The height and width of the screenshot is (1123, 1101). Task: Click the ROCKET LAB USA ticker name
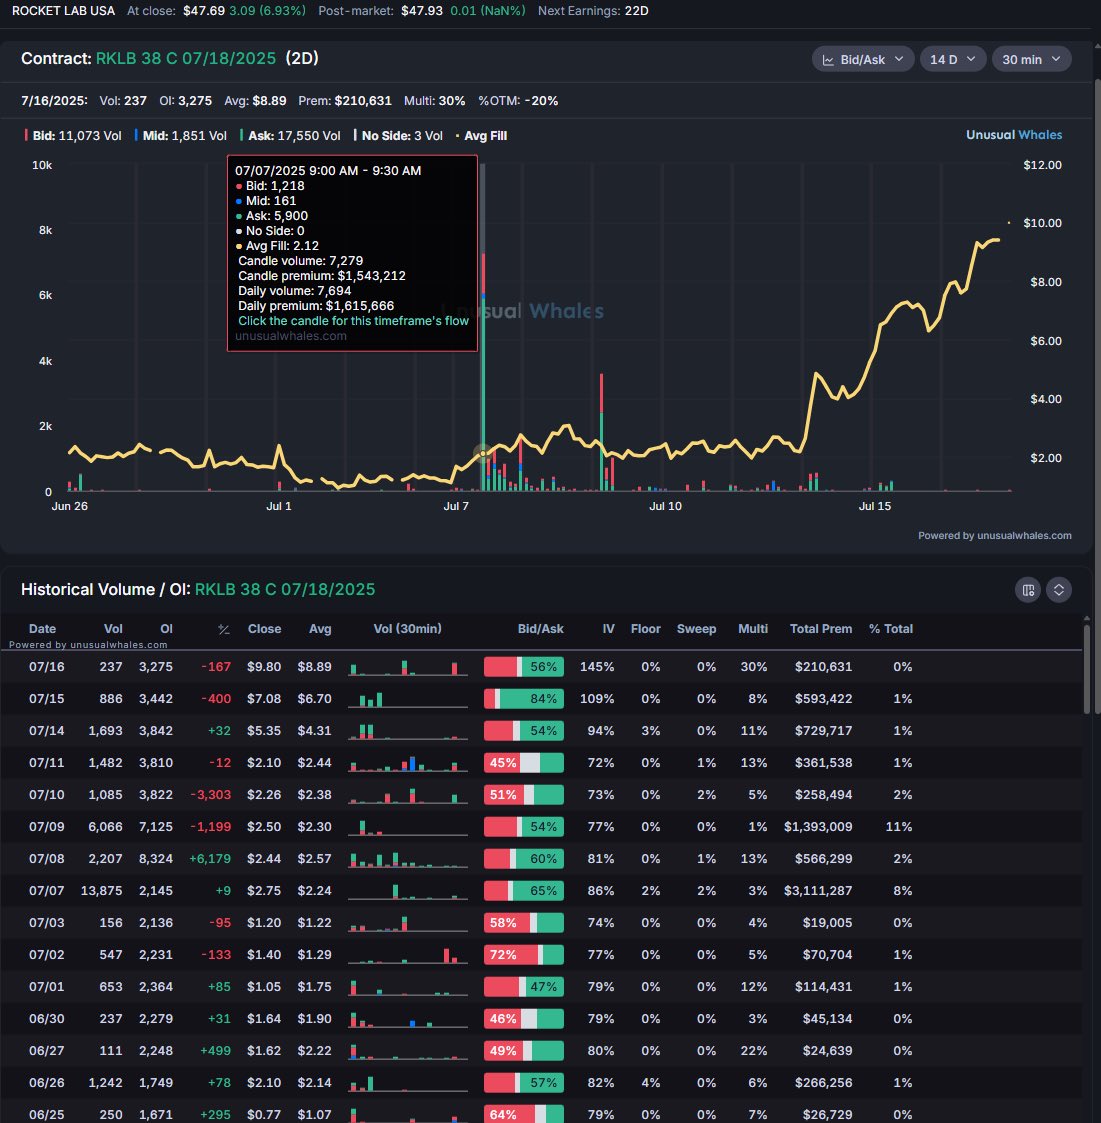click(x=63, y=11)
